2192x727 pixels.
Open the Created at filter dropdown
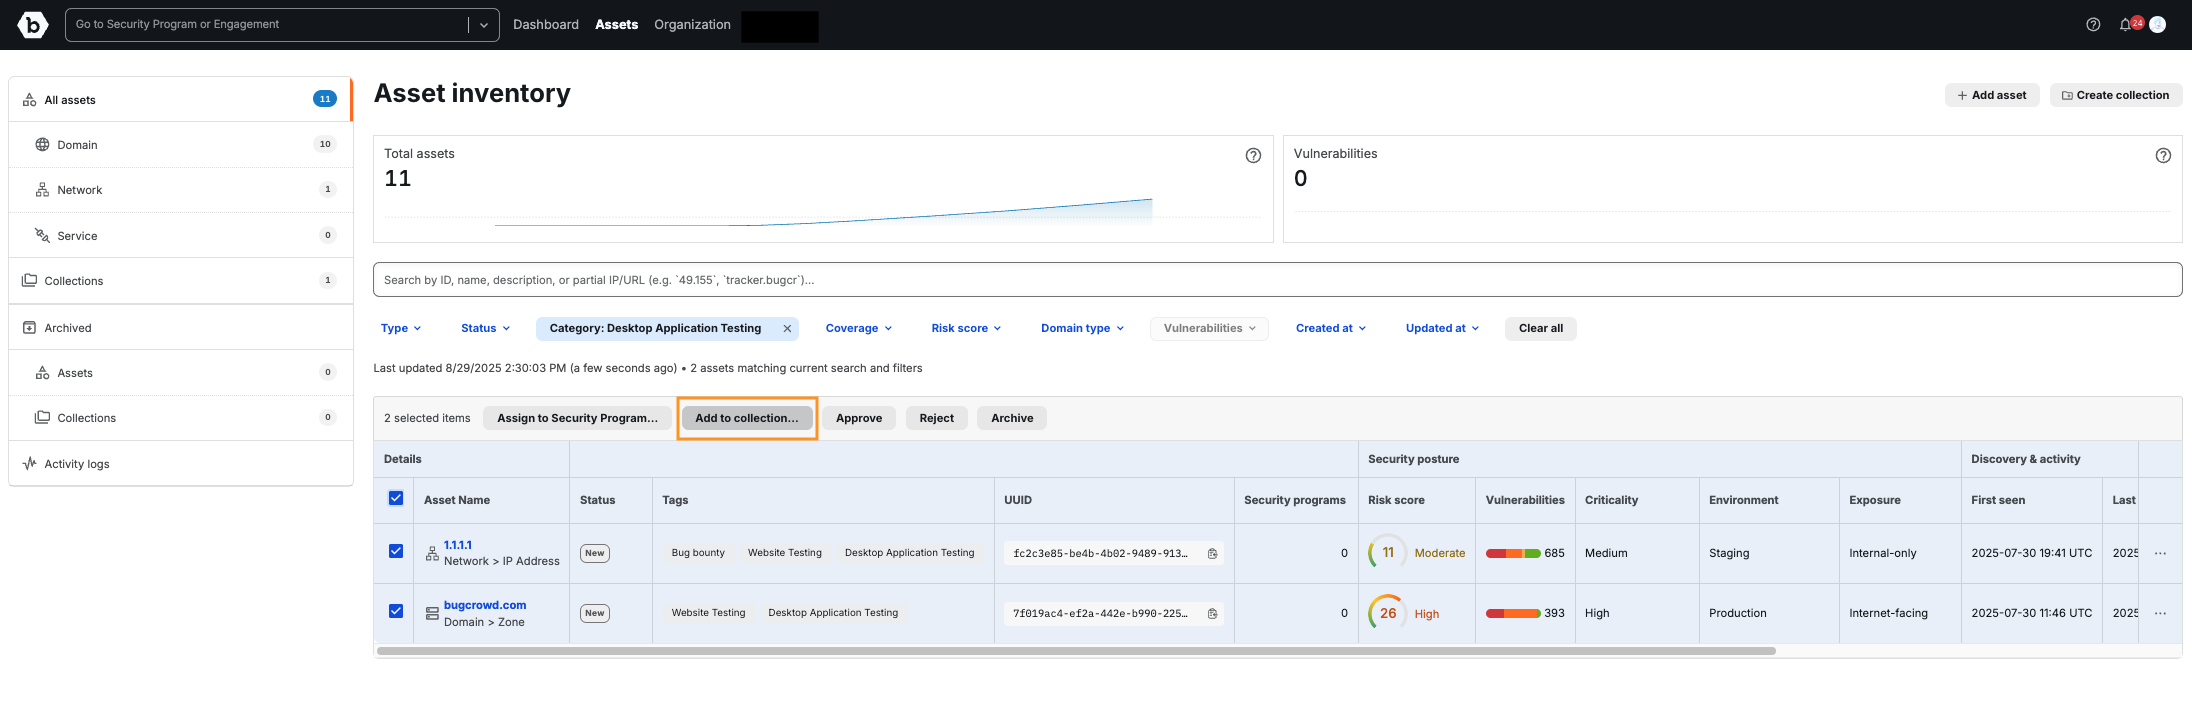[x=1331, y=329]
